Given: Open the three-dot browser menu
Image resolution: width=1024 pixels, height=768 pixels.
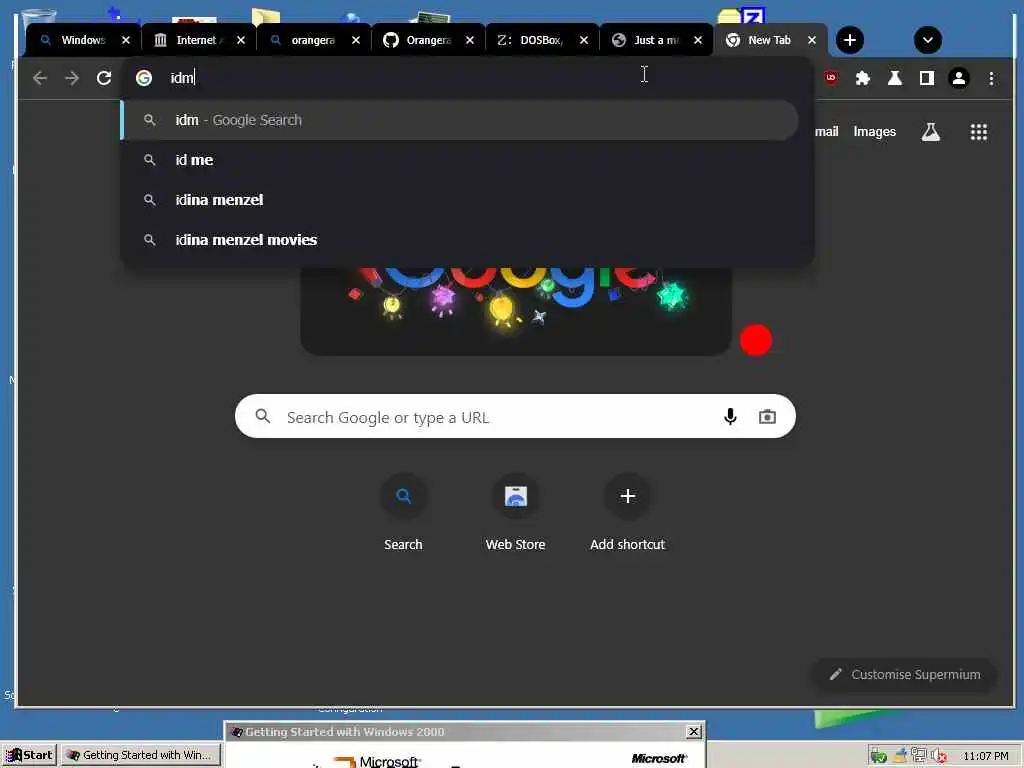Looking at the screenshot, I should pyautogui.click(x=991, y=78).
